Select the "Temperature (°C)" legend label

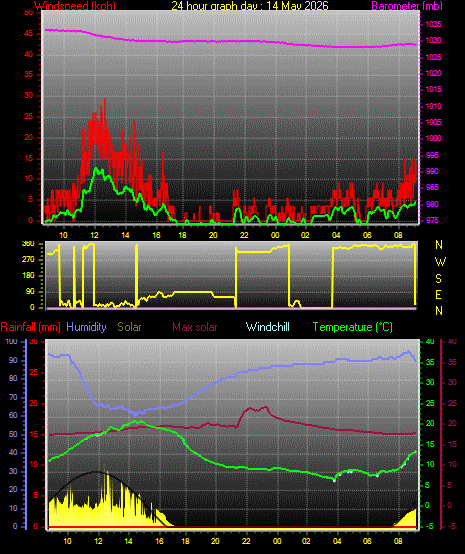pos(353,327)
